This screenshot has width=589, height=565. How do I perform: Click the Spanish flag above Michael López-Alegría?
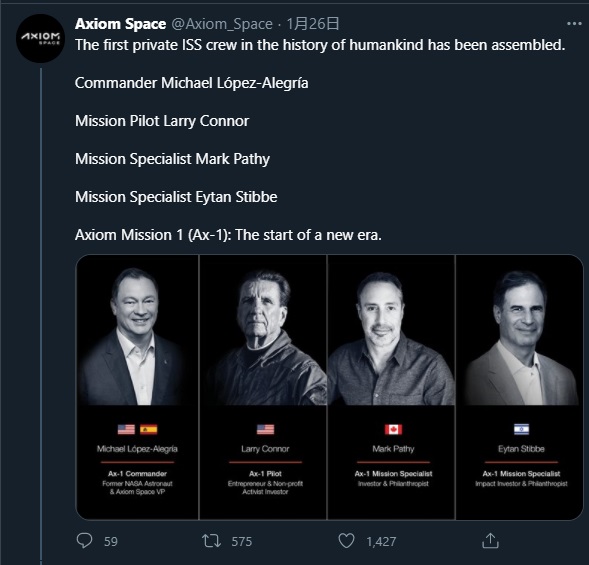148,429
